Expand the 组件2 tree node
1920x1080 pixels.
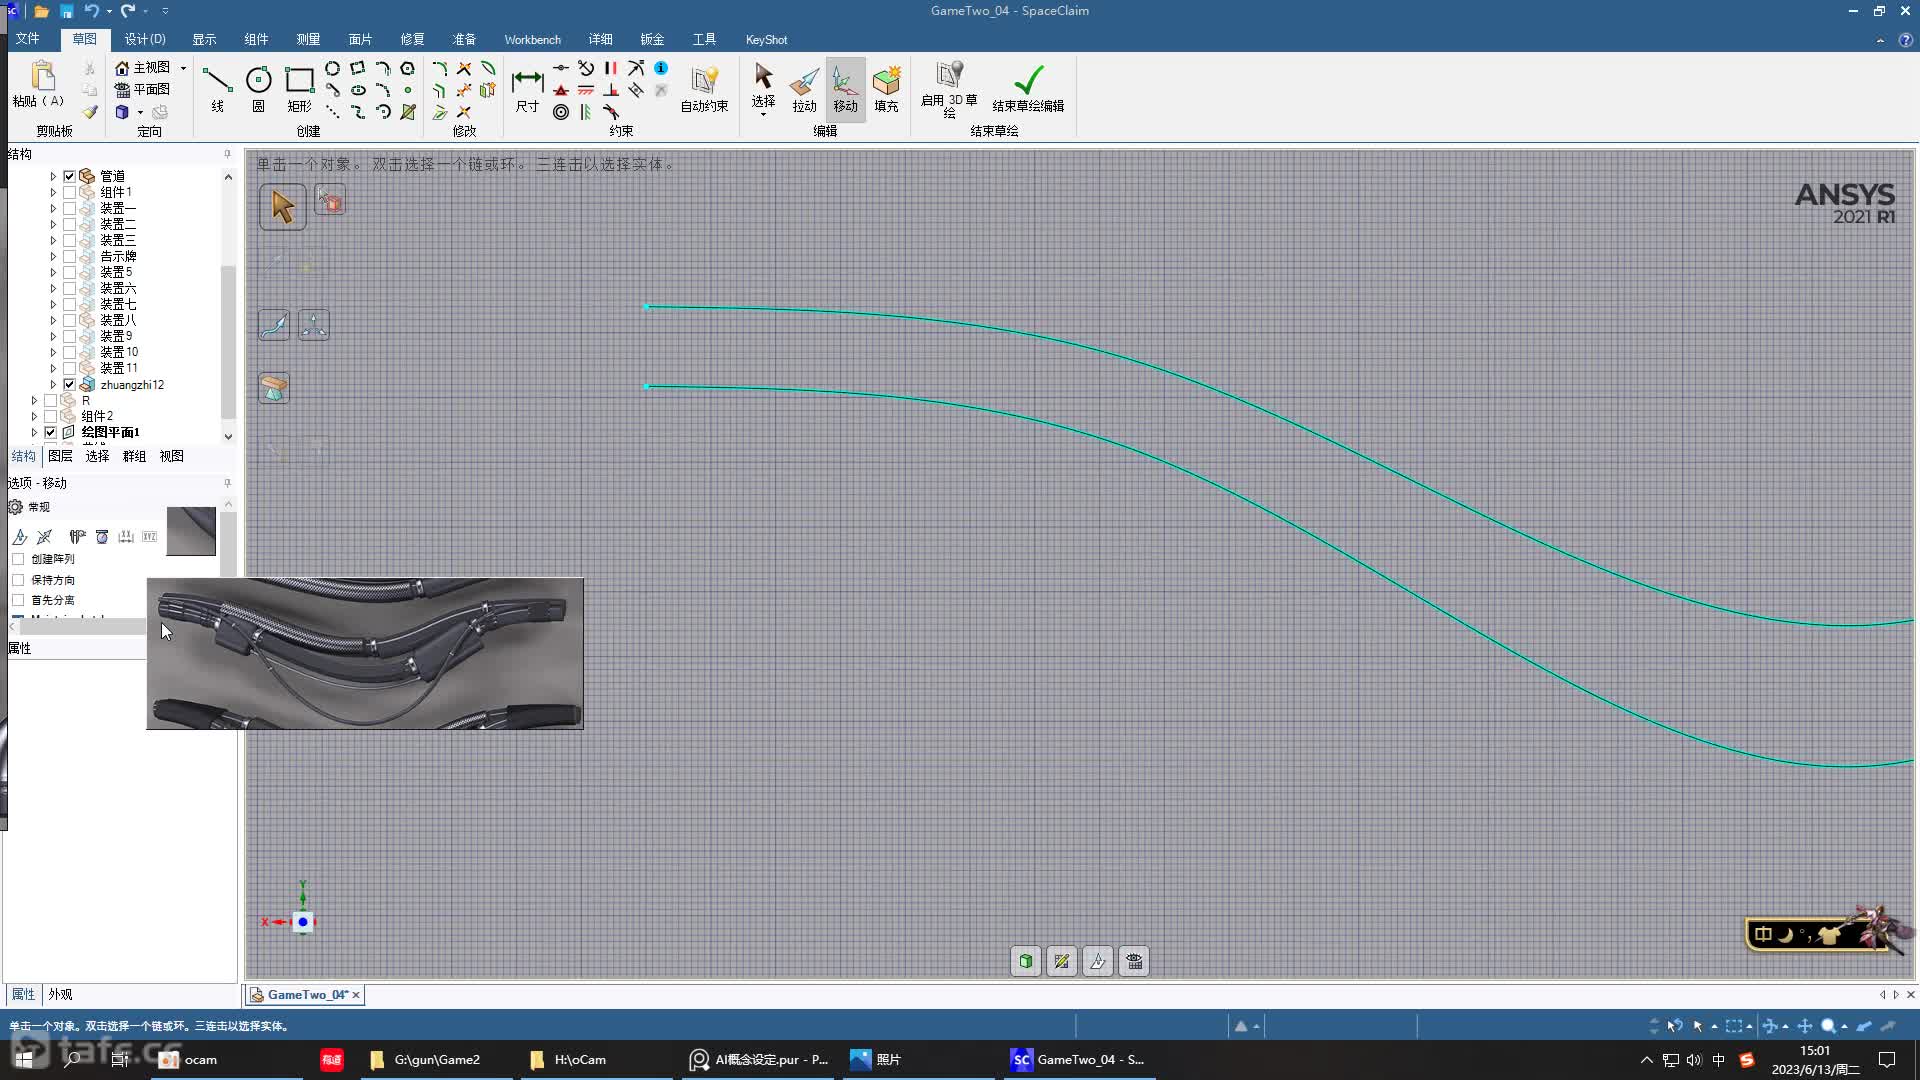[x=34, y=416]
